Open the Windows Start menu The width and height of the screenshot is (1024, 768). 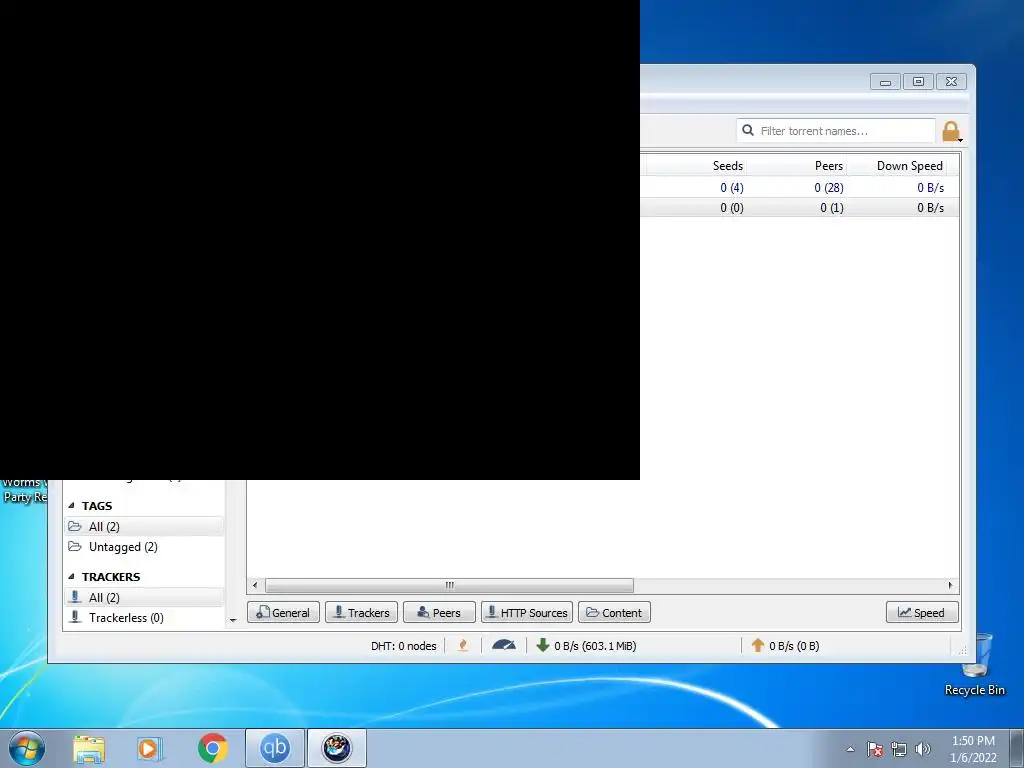pos(27,748)
